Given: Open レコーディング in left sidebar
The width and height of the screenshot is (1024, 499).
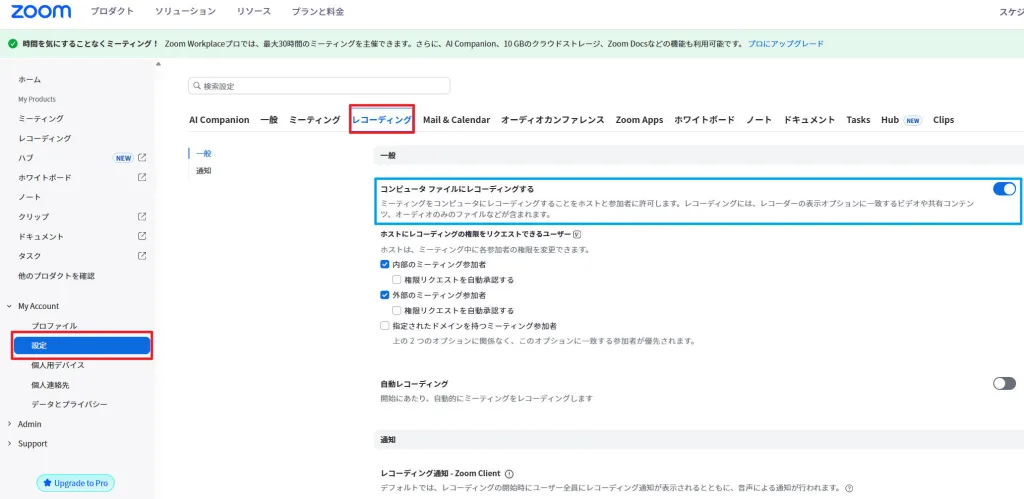Looking at the screenshot, I should (x=44, y=138).
